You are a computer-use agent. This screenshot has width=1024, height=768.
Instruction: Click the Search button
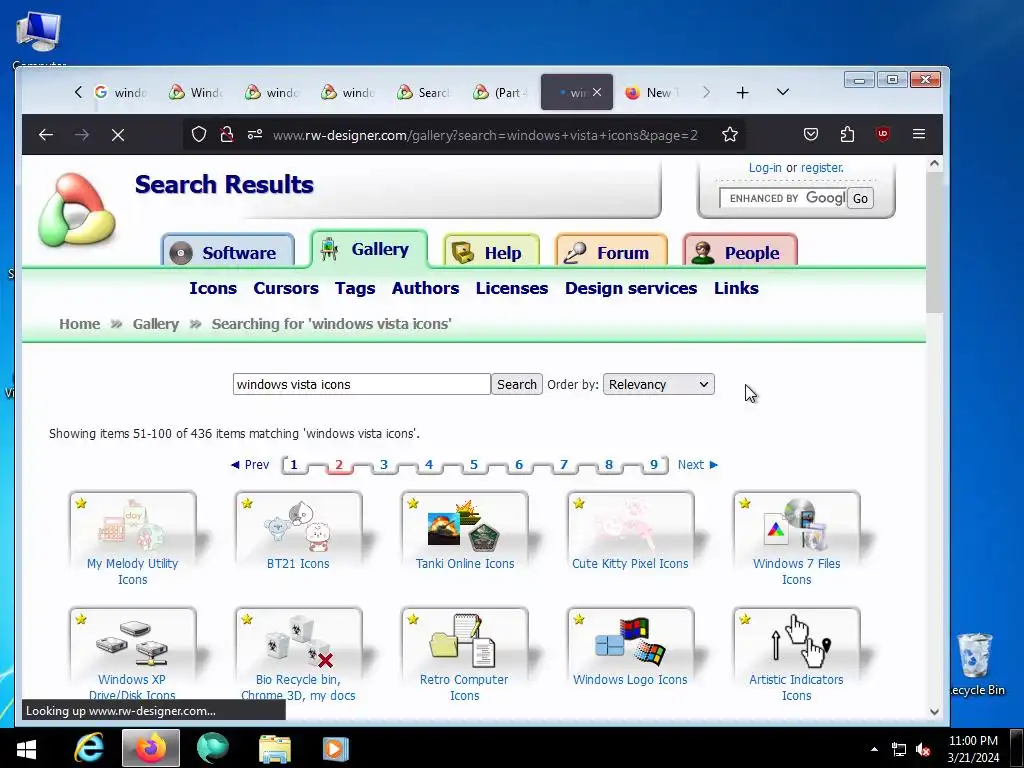[517, 385]
